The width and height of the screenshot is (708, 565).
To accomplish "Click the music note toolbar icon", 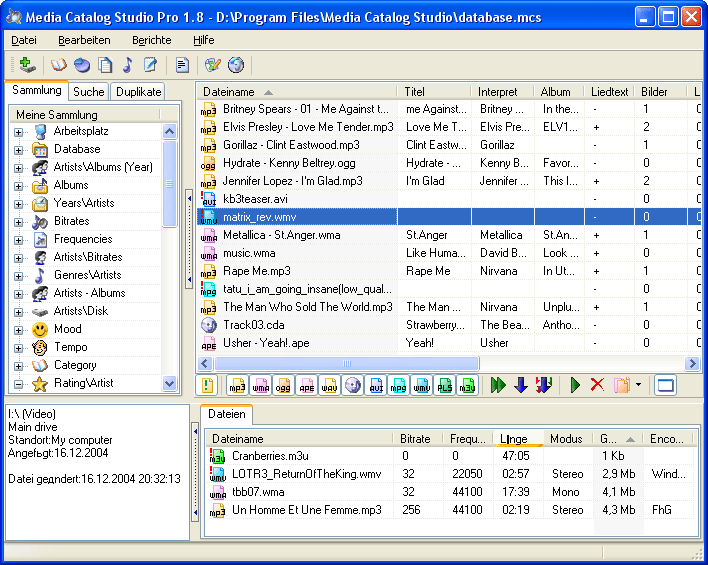I will tap(128, 65).
